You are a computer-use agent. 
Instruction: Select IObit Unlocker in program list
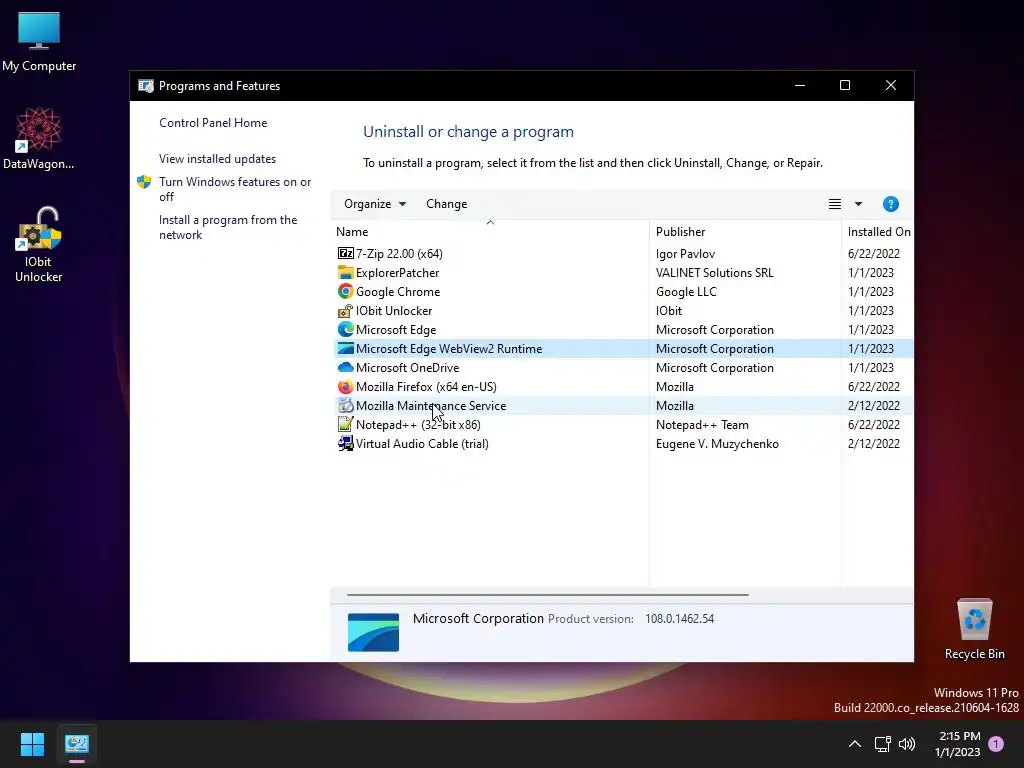coord(394,311)
